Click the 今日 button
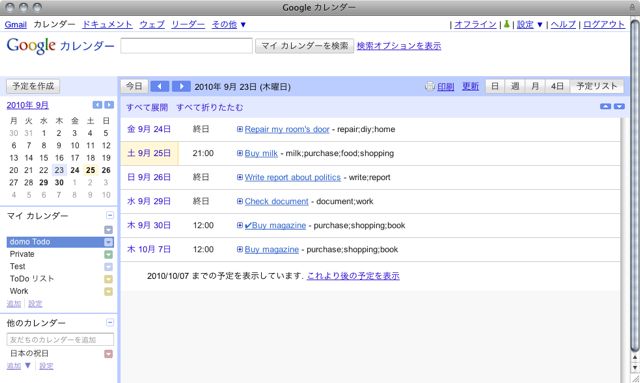Screen dimensions: 640x383 tap(134, 87)
